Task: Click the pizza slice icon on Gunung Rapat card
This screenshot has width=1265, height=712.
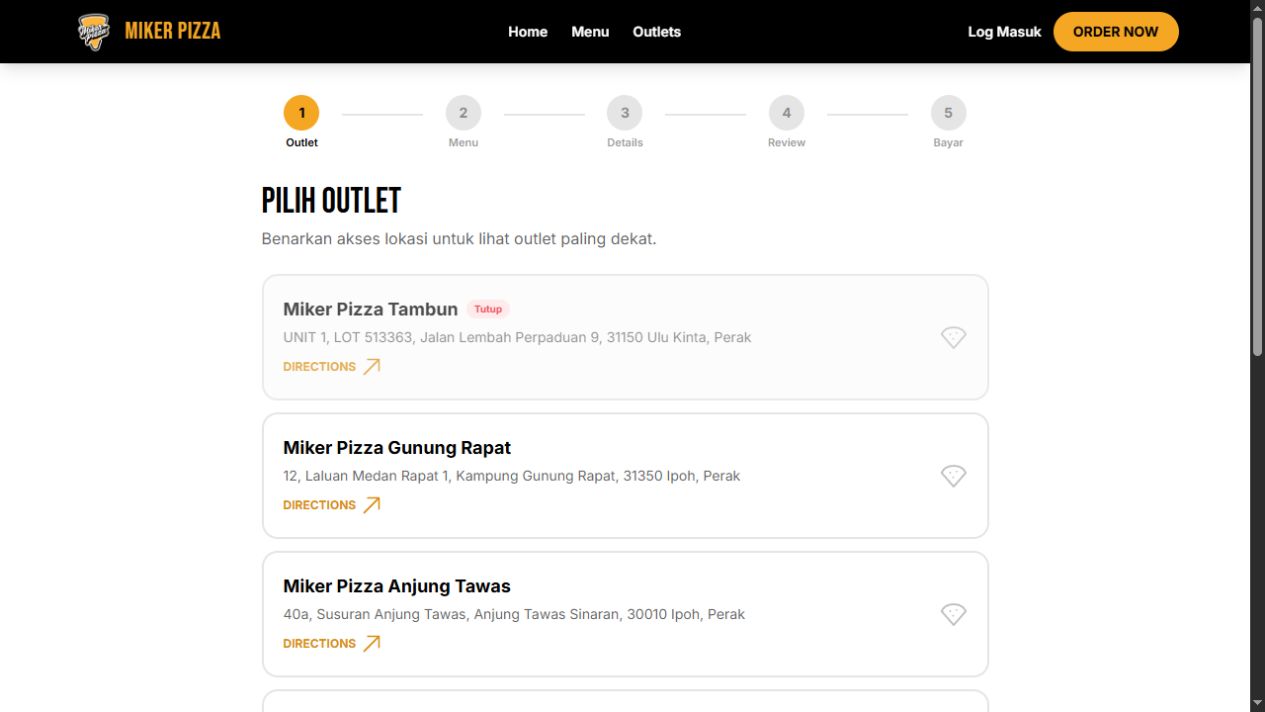Action: pos(954,476)
